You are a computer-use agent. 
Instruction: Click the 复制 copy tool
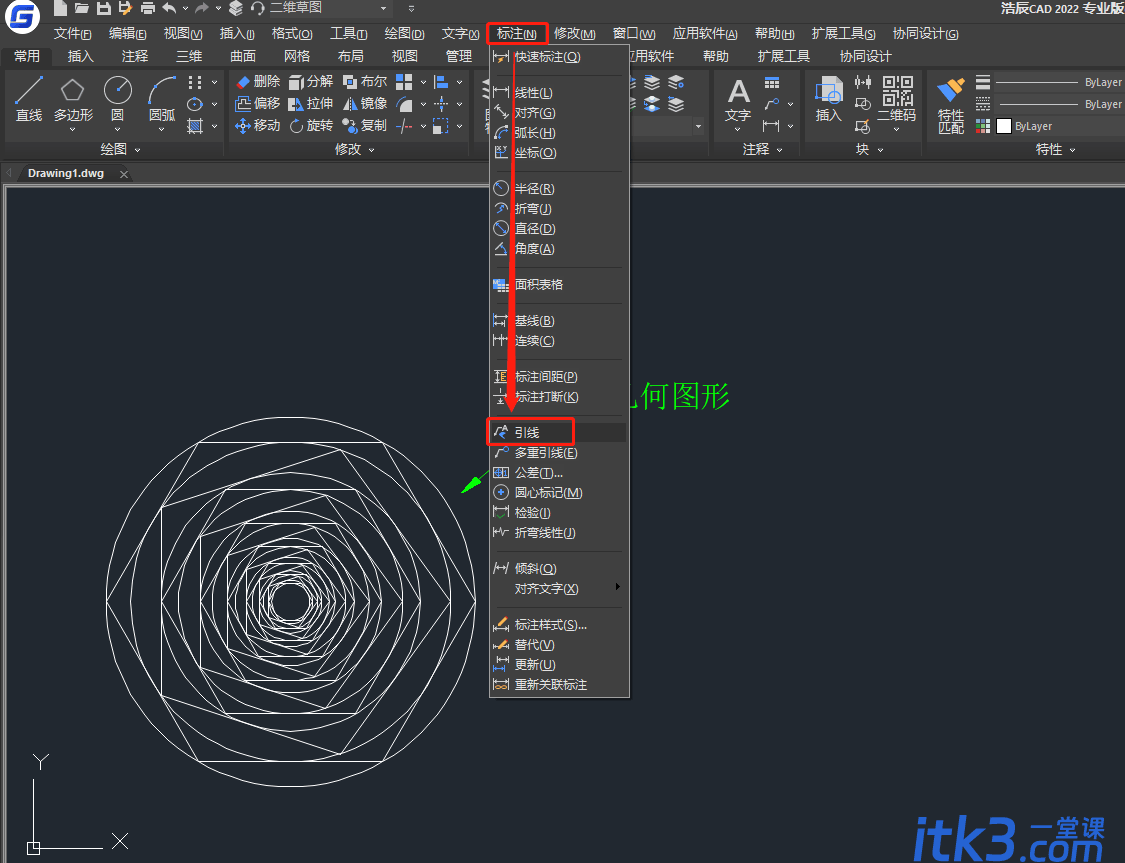[364, 126]
